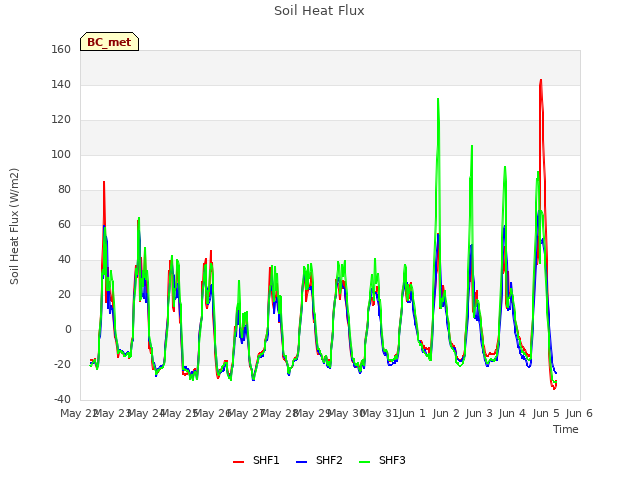Click the 40 y-axis tick label
The width and height of the screenshot is (640, 480).
click(x=64, y=260)
